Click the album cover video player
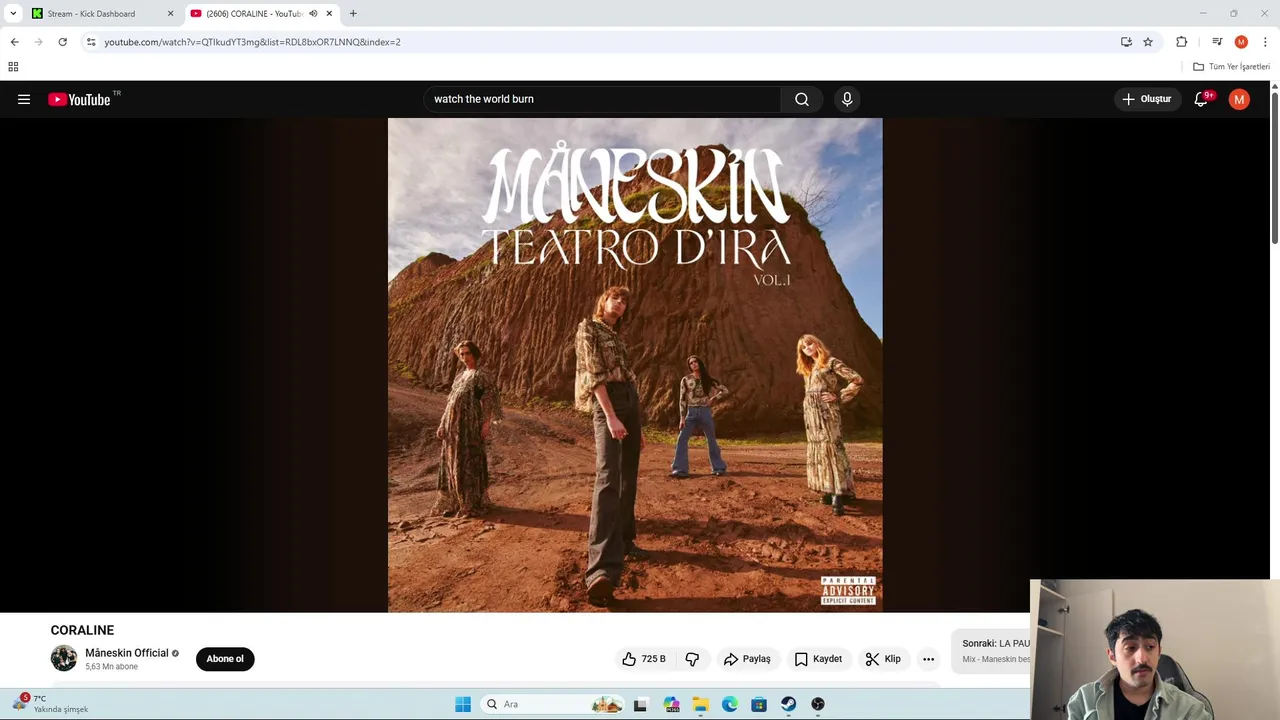Image resolution: width=1280 pixels, height=720 pixels. click(635, 365)
